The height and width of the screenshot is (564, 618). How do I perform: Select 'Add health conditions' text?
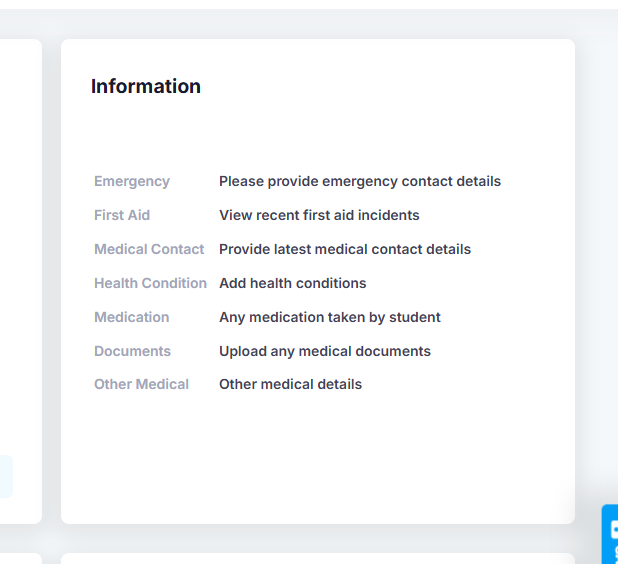[x=293, y=283]
